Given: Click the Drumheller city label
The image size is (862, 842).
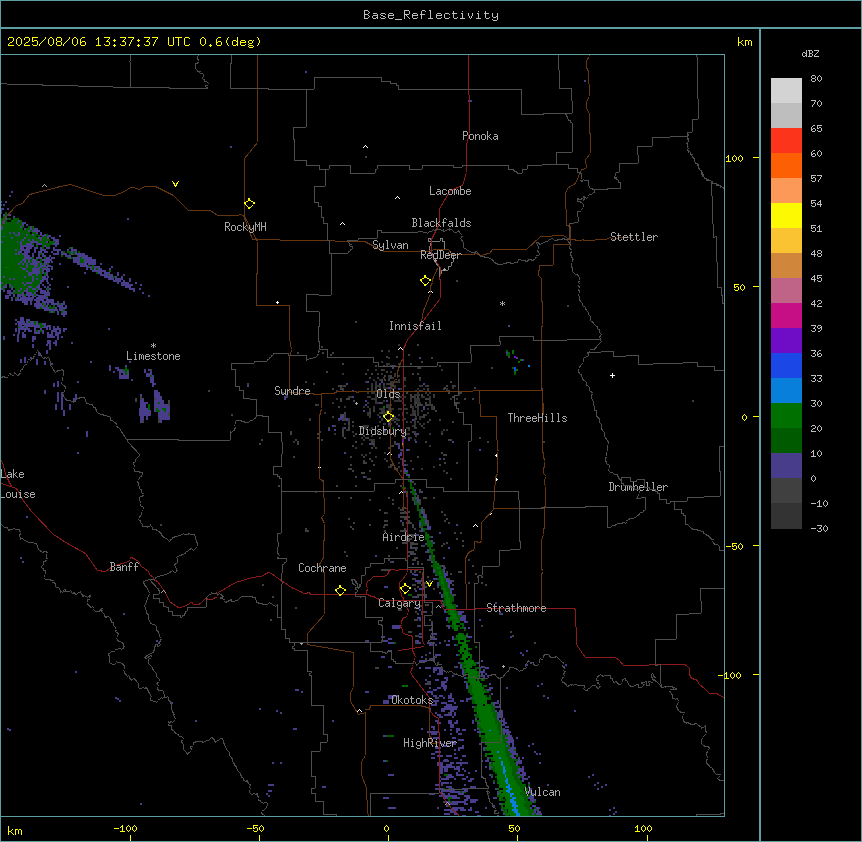Looking at the screenshot, I should click(x=638, y=487).
